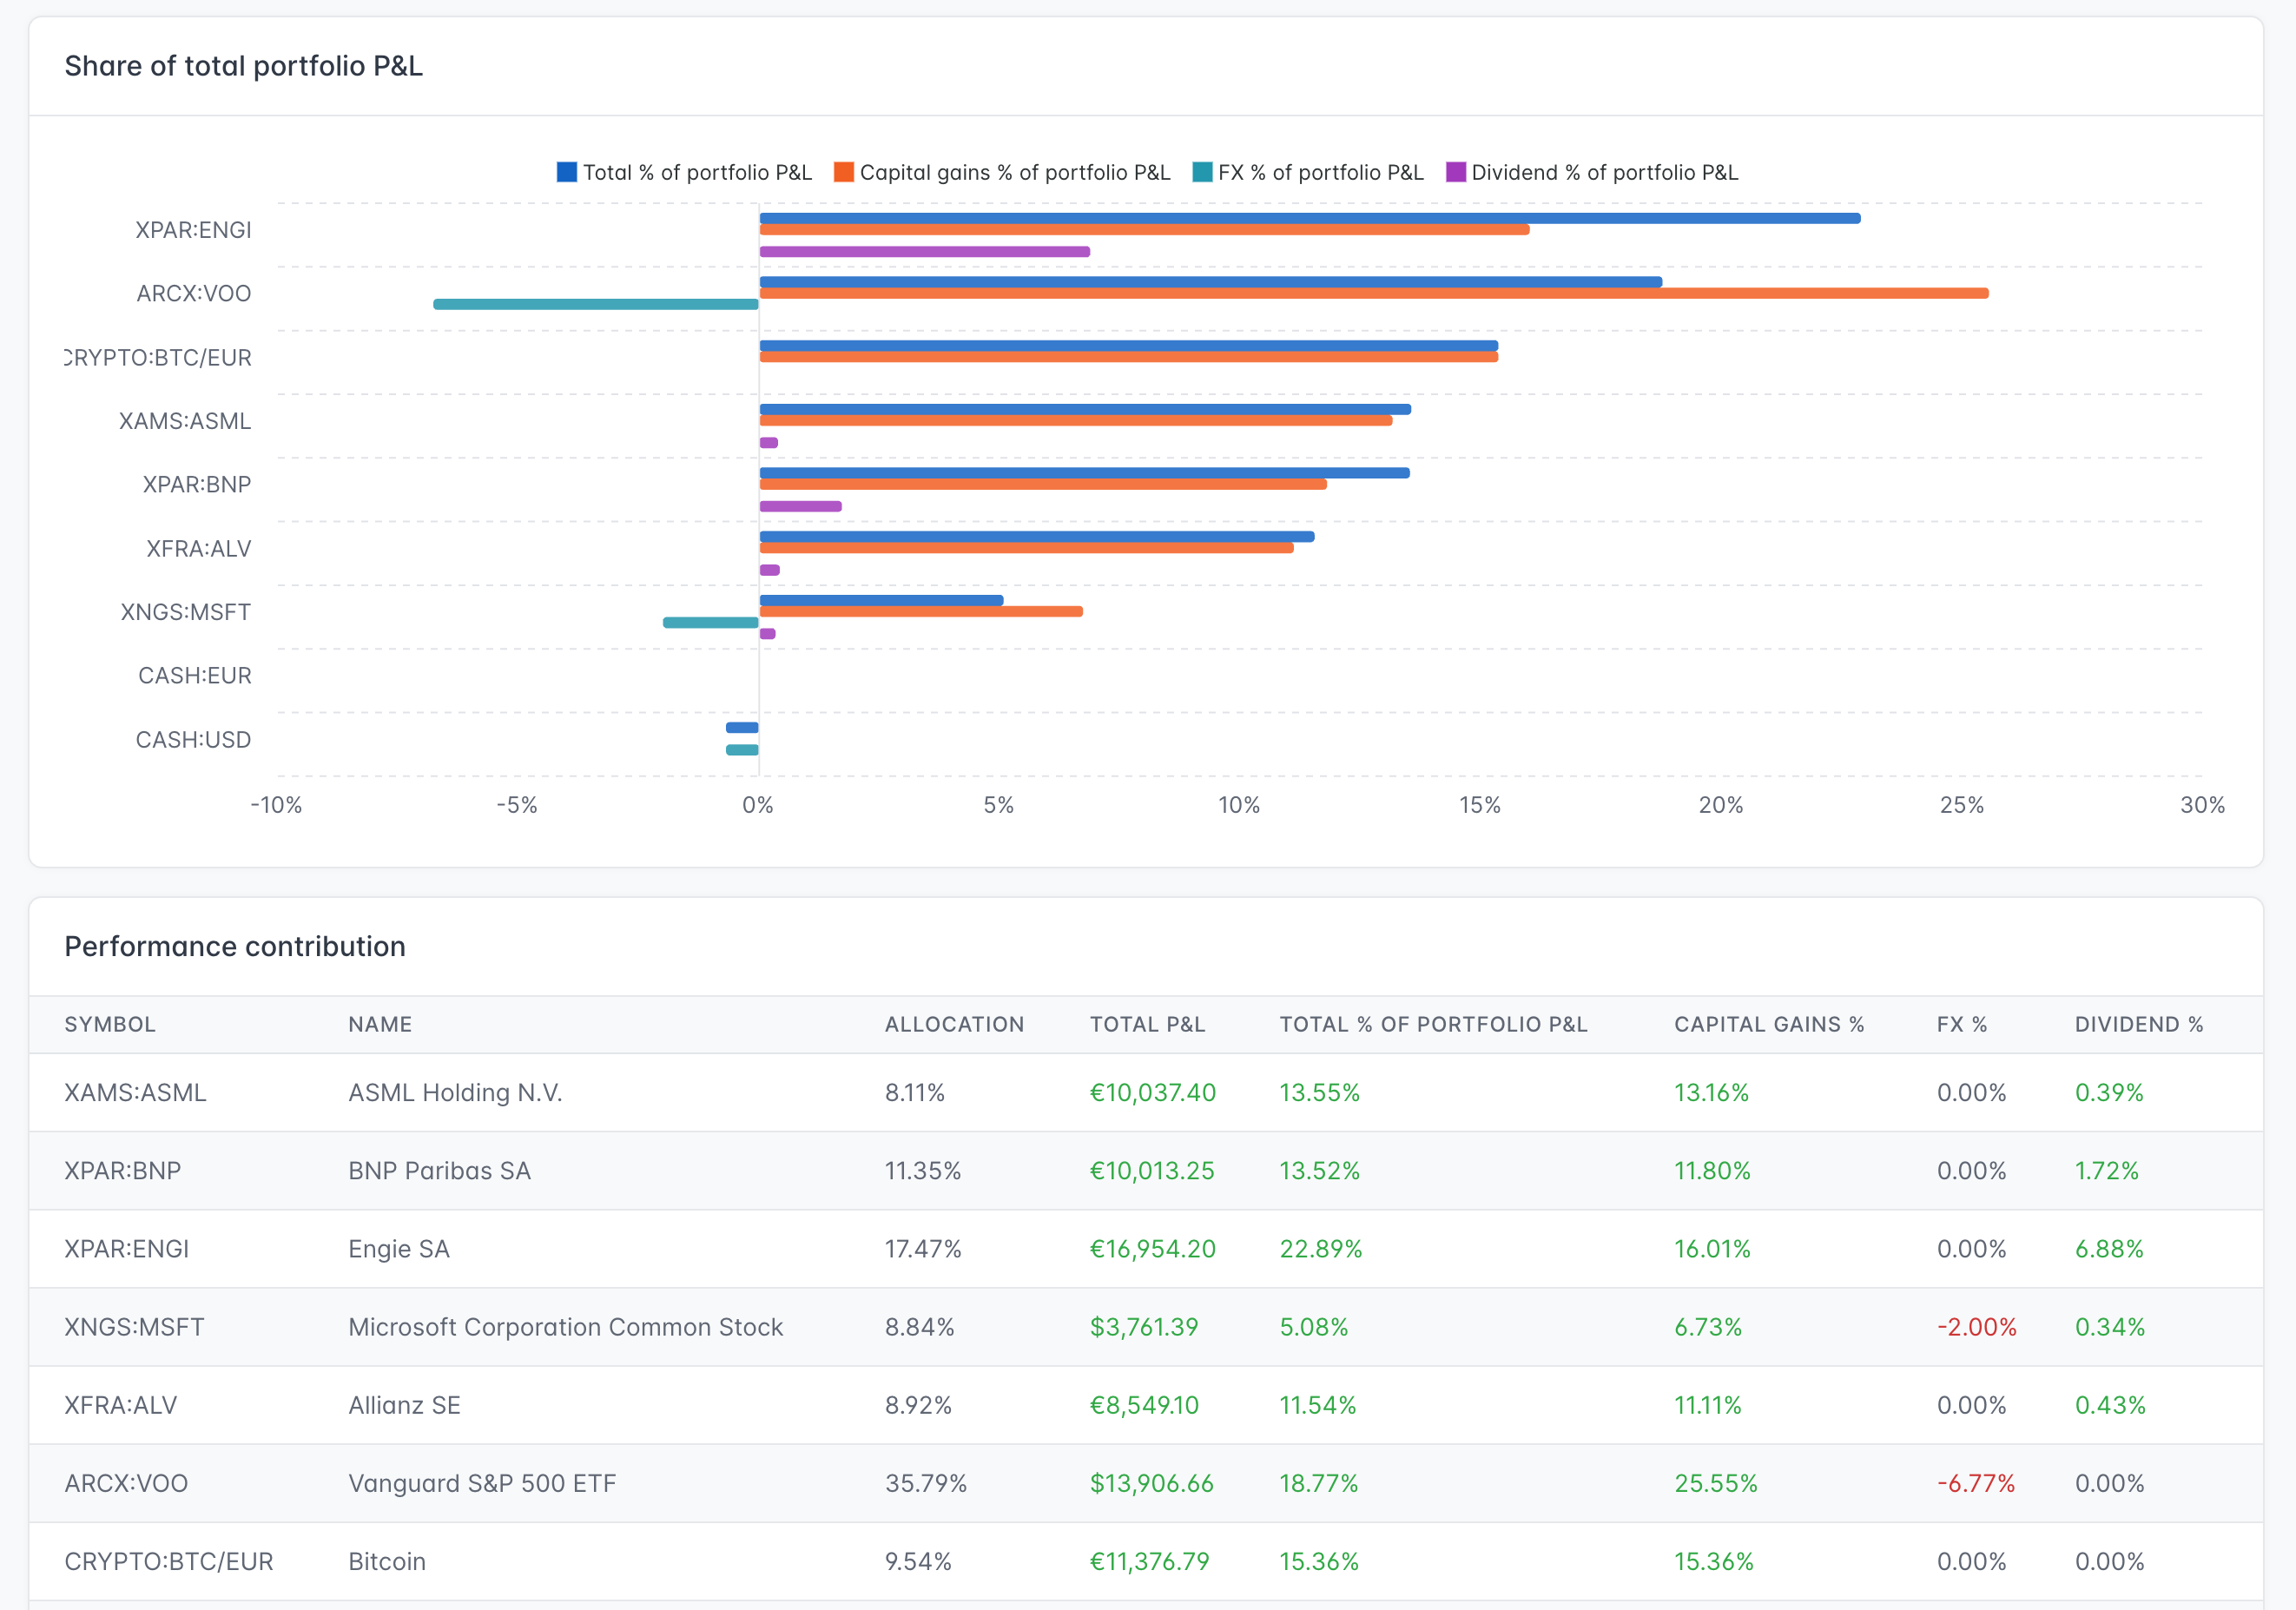Click Engie SA total P&L €16,954.20

1153,1248
